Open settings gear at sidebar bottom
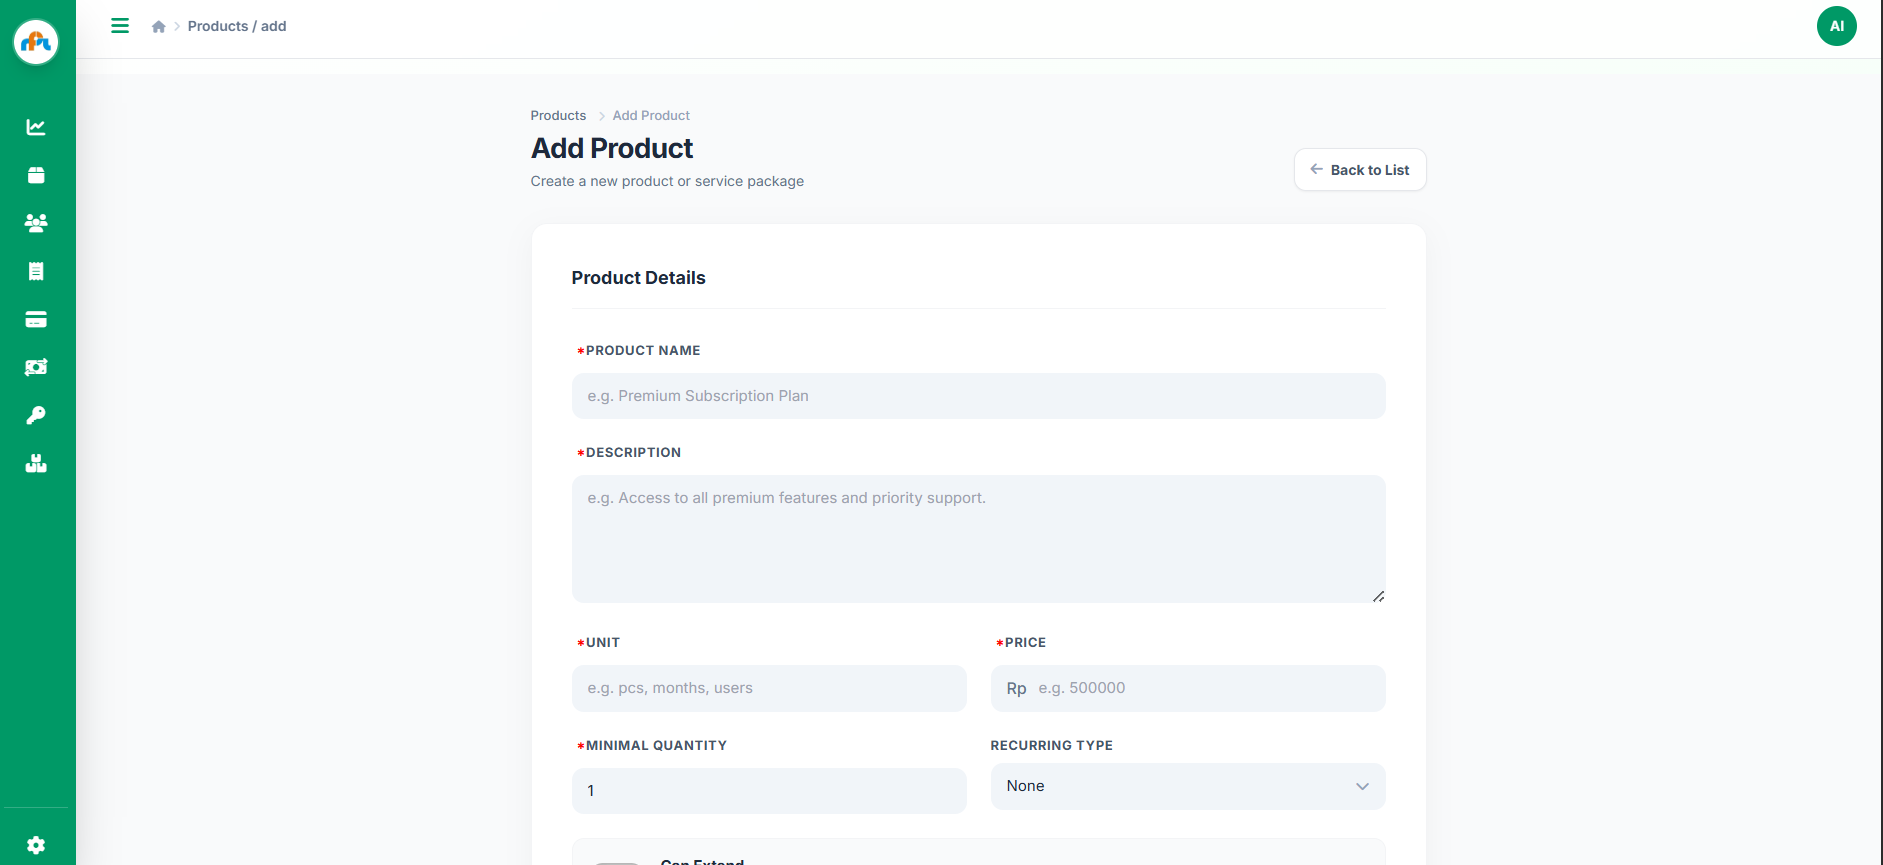The height and width of the screenshot is (865, 1883). [36, 845]
